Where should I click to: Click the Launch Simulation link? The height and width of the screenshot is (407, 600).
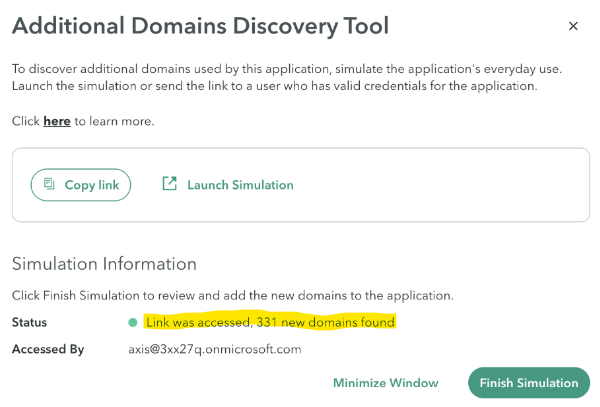(228, 185)
